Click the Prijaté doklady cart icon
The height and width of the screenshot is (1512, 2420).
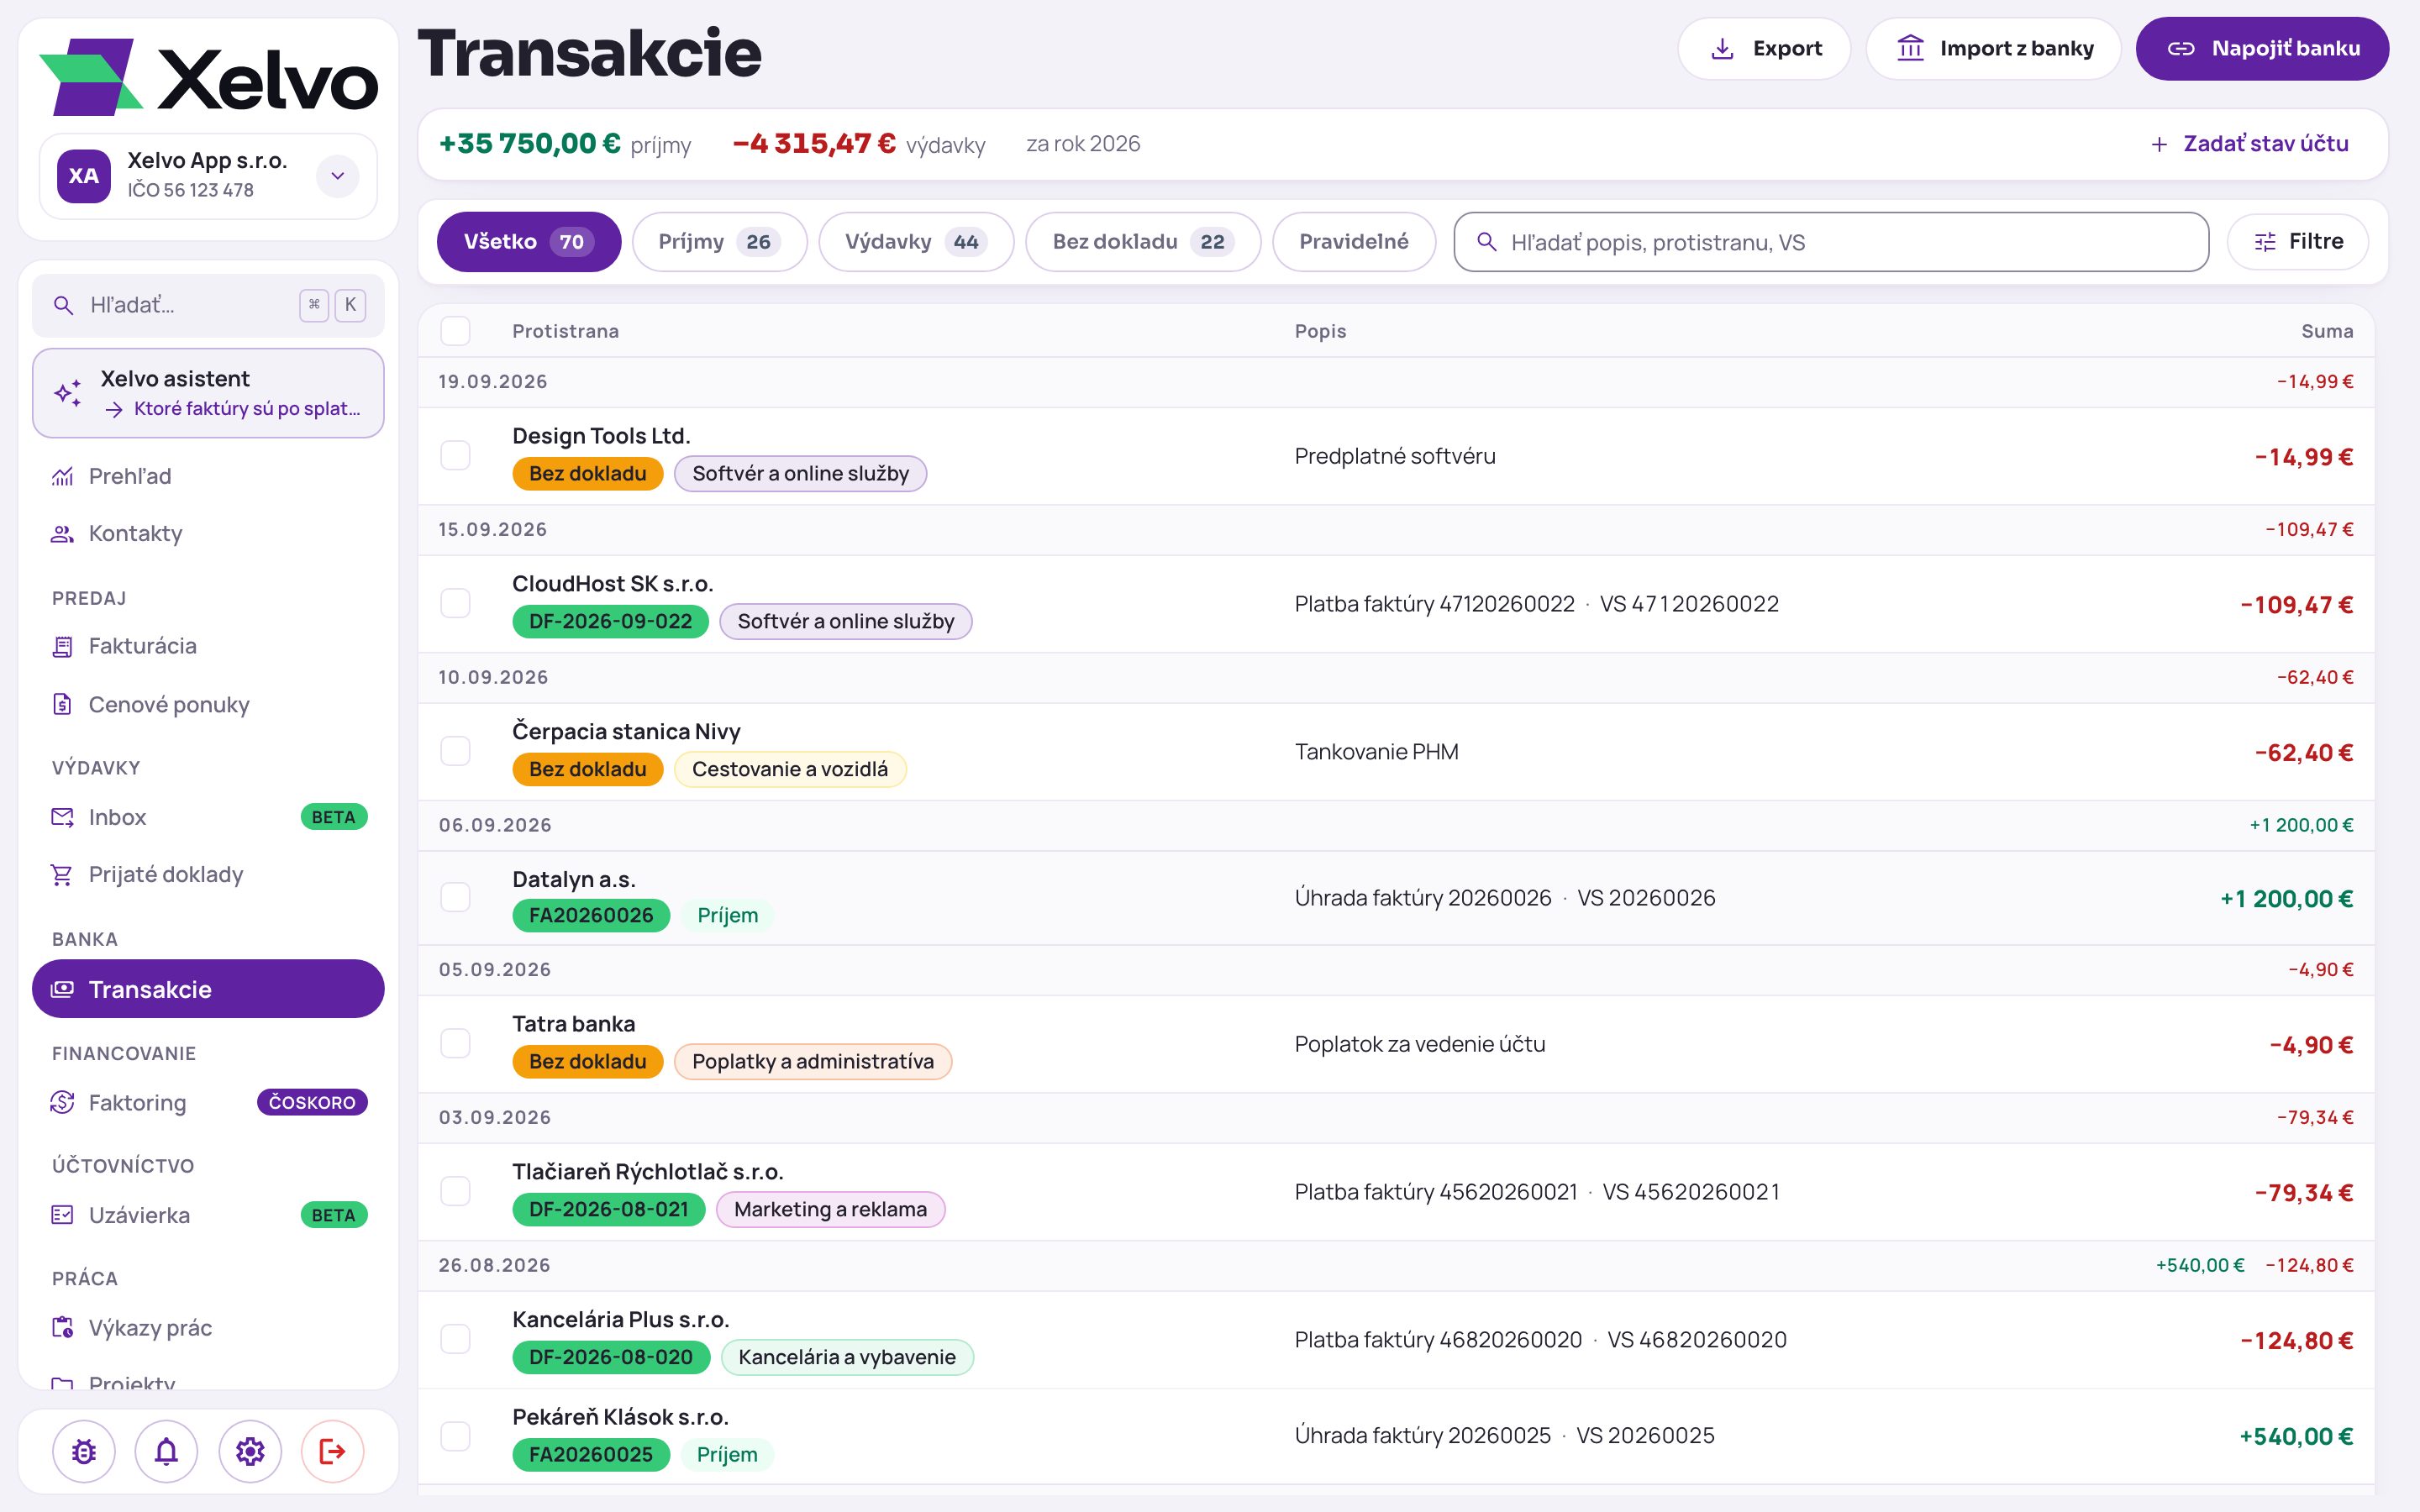(x=62, y=875)
